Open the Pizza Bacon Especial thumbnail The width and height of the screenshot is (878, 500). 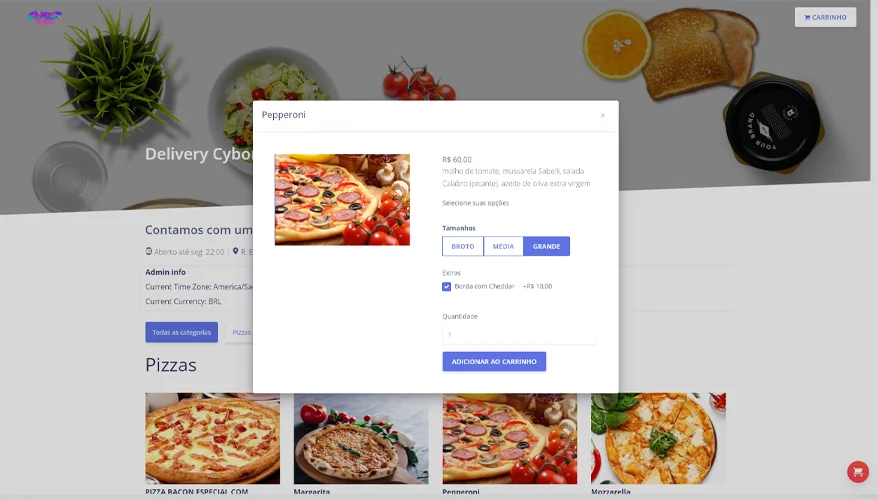coord(213,438)
